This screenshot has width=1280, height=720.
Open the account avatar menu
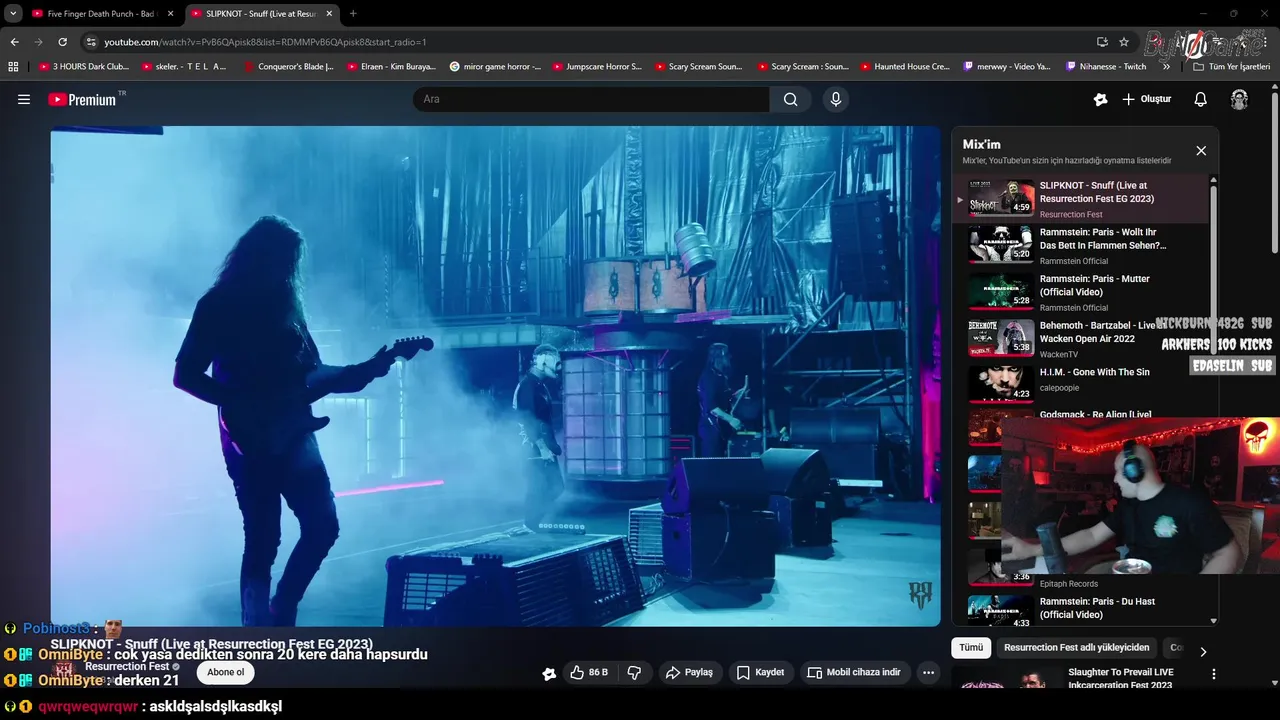1239,99
